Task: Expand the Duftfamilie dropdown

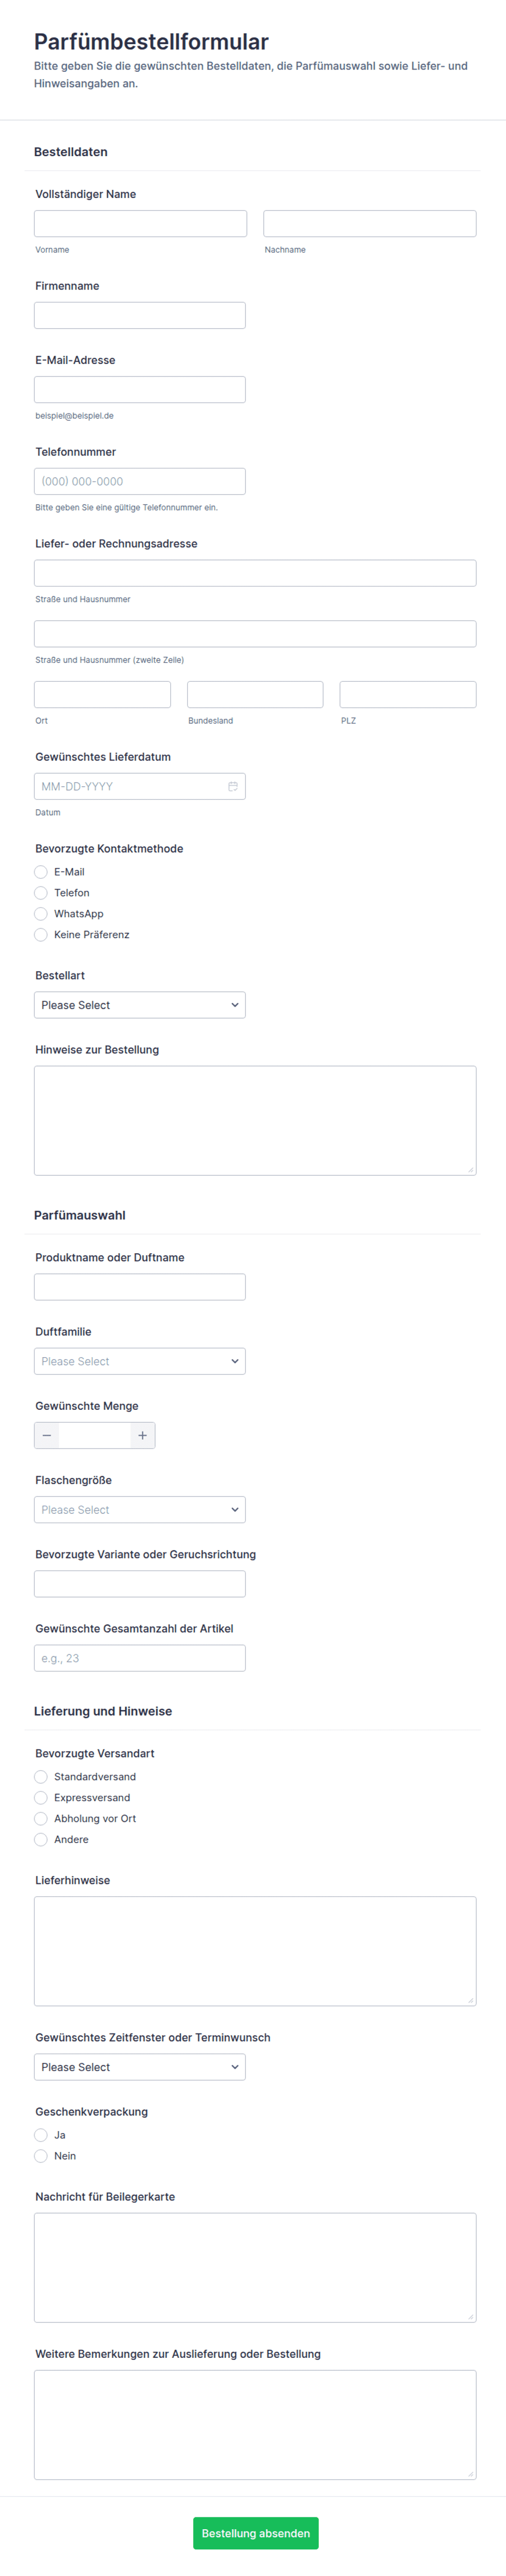Action: point(140,1361)
